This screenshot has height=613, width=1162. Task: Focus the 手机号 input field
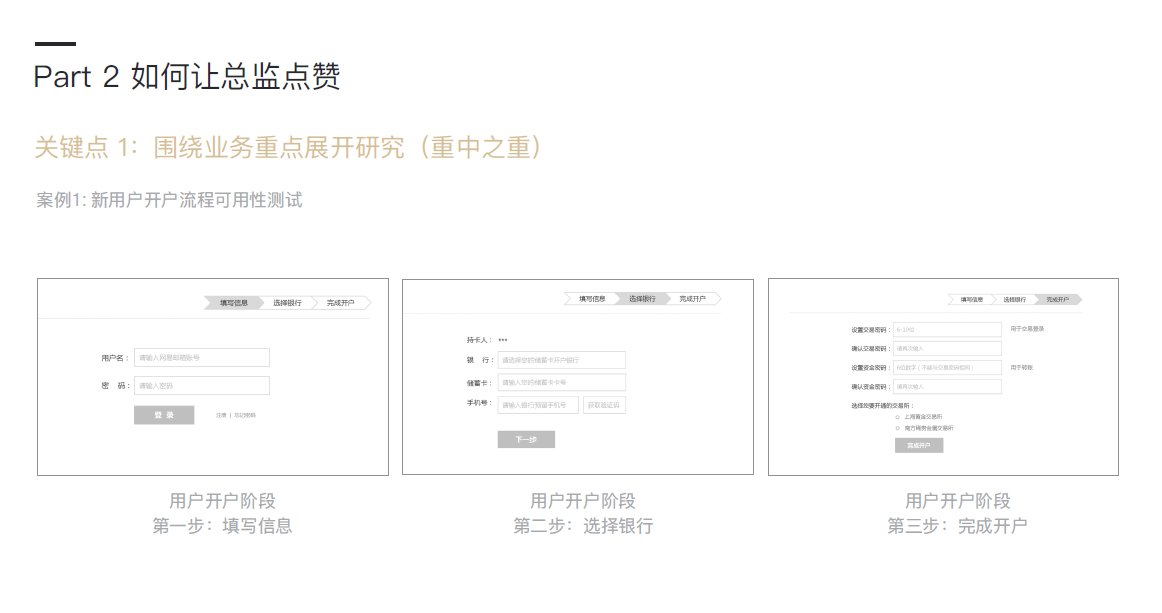point(538,405)
